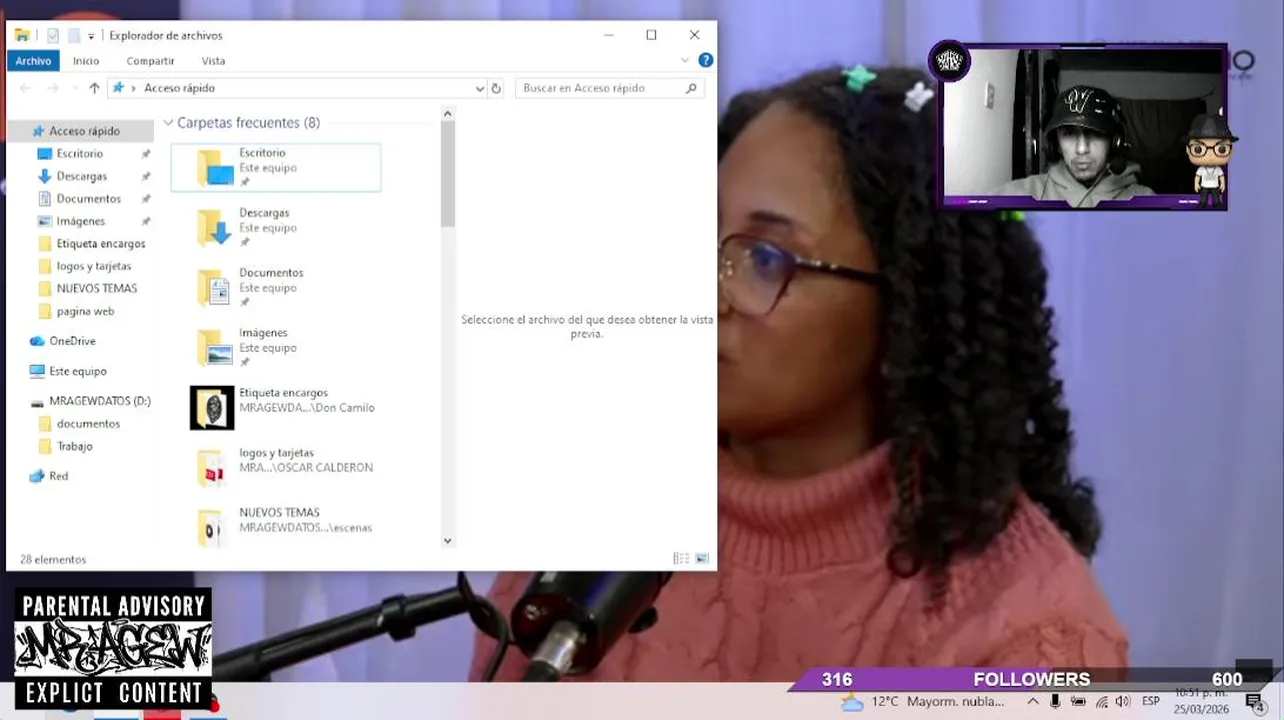Switch to the Inicio ribbon tab
Screen dimensions: 1284x720
tap(86, 61)
